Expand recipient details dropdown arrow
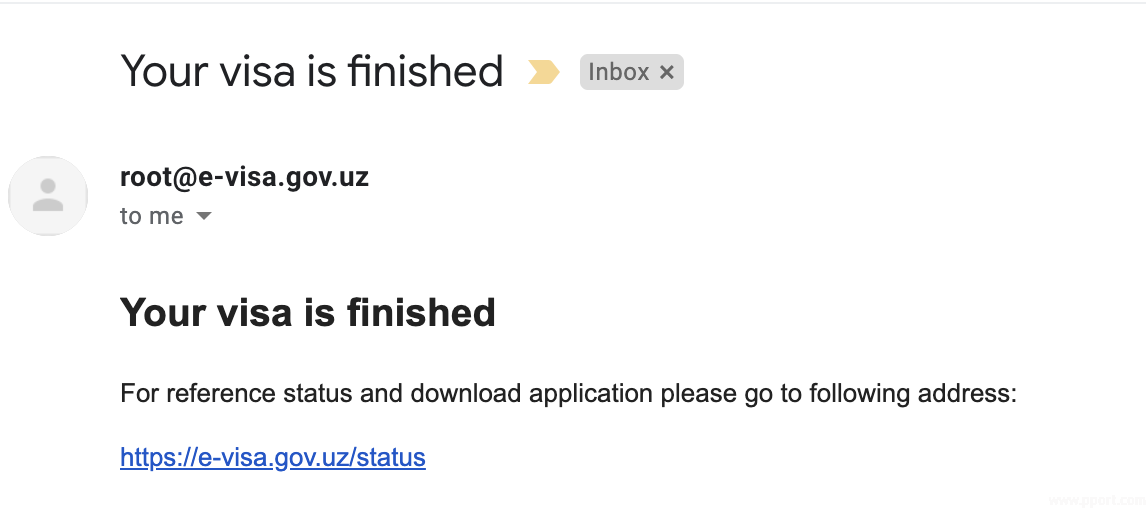 pyautogui.click(x=203, y=216)
